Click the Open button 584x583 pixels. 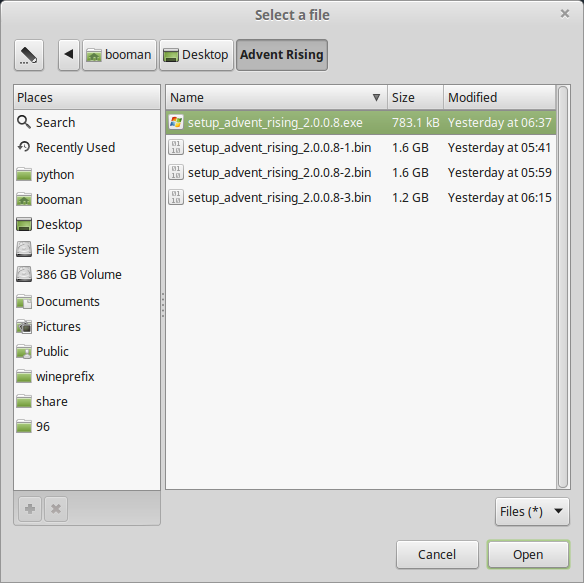pos(528,554)
